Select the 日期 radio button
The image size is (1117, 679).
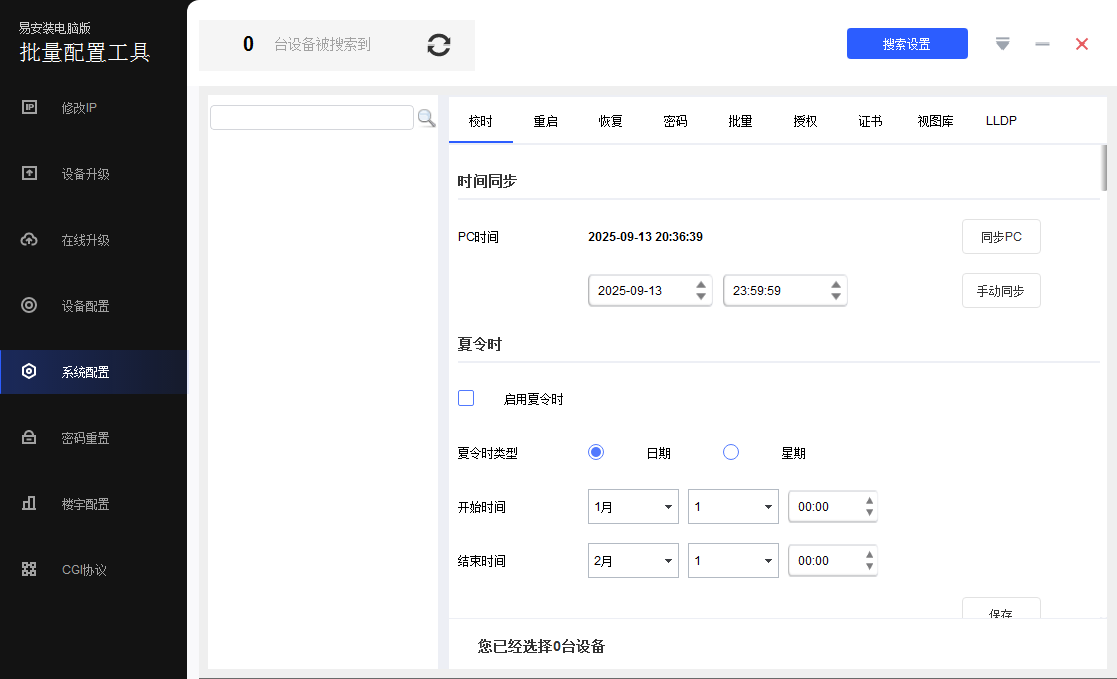(x=596, y=452)
